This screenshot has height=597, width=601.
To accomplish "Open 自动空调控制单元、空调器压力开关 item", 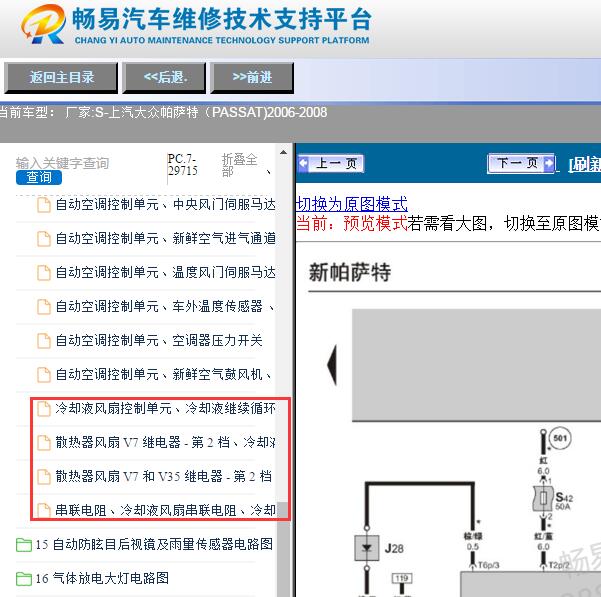I will (159, 340).
